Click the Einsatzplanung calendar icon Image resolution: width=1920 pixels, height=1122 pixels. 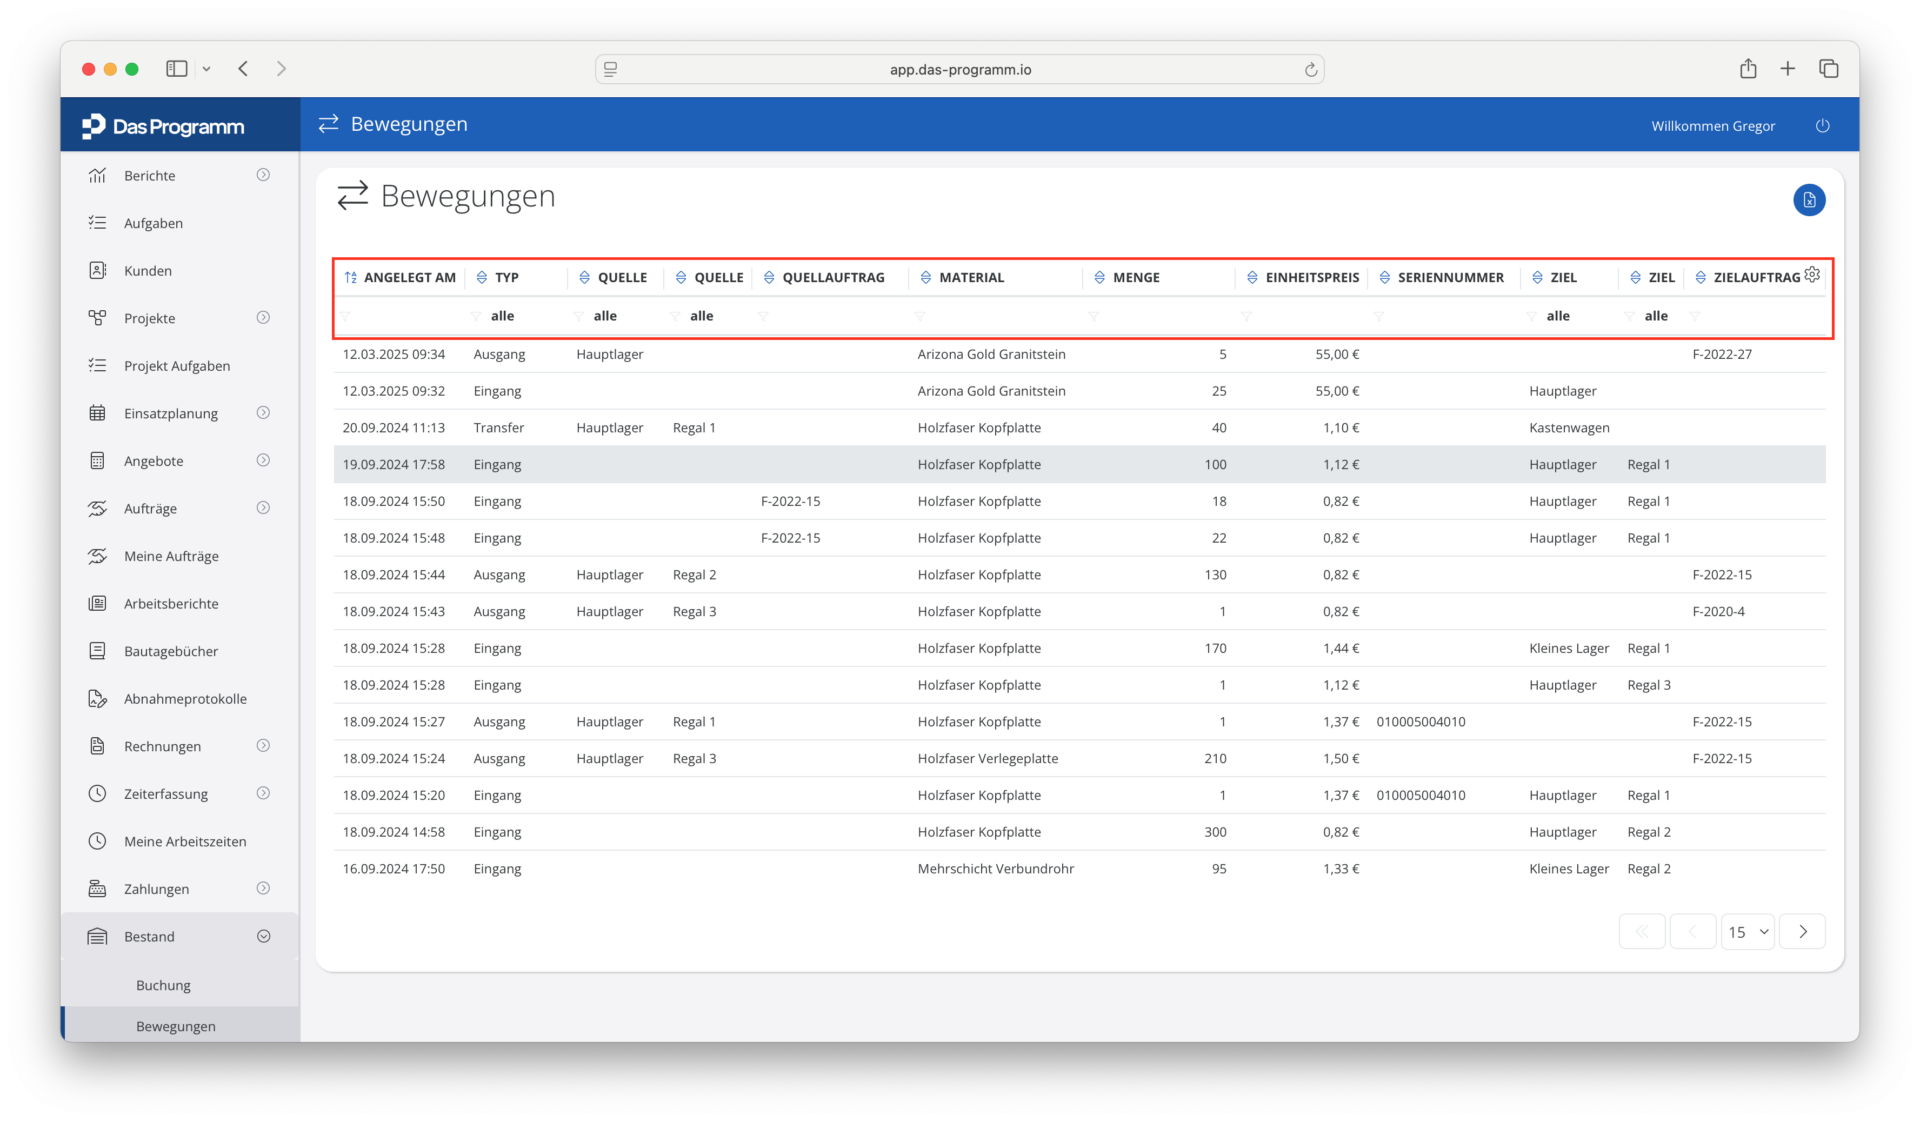[97, 413]
